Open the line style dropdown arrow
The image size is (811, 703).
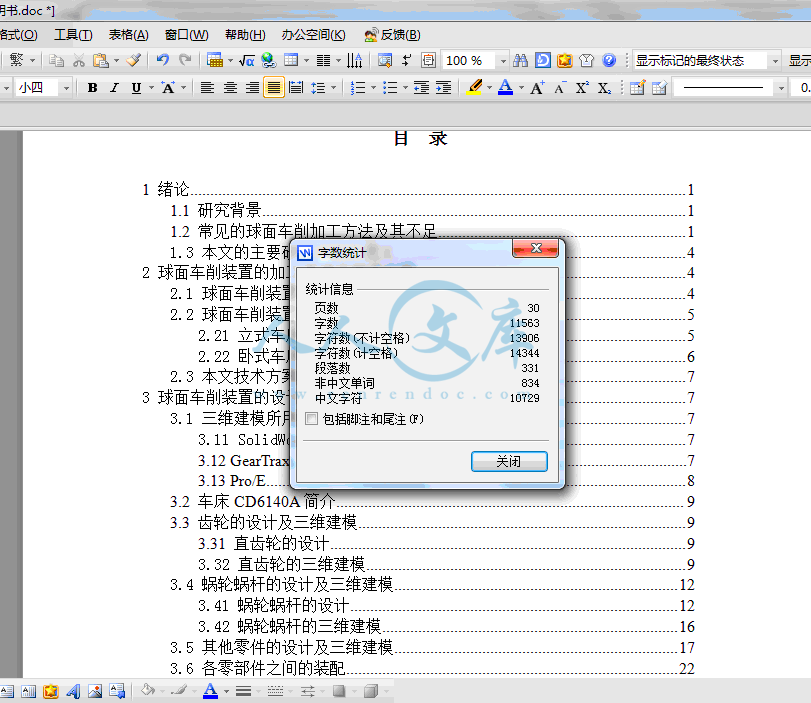(781, 88)
